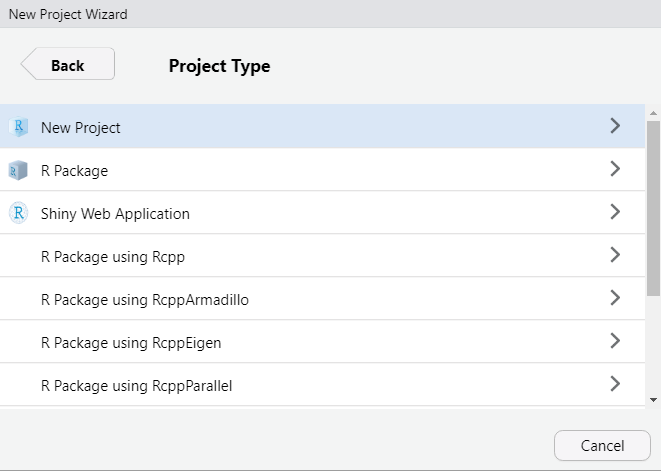Expand the Shiny Web Application chevron
This screenshot has height=471, width=661.
[x=615, y=212]
